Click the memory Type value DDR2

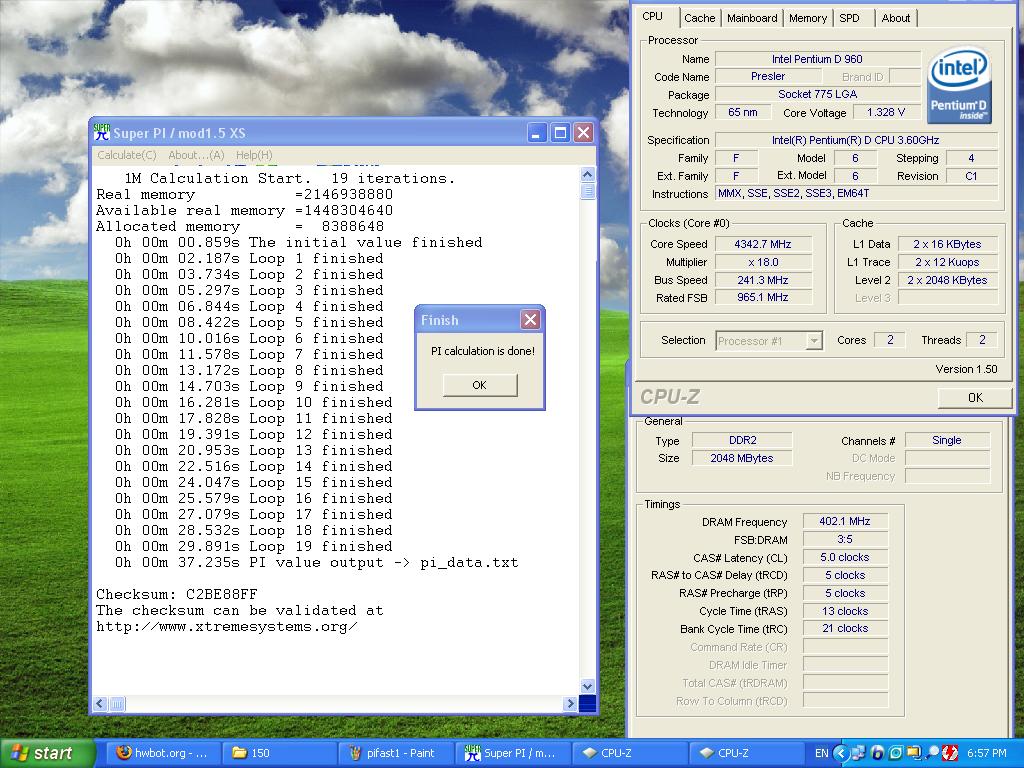[x=742, y=440]
